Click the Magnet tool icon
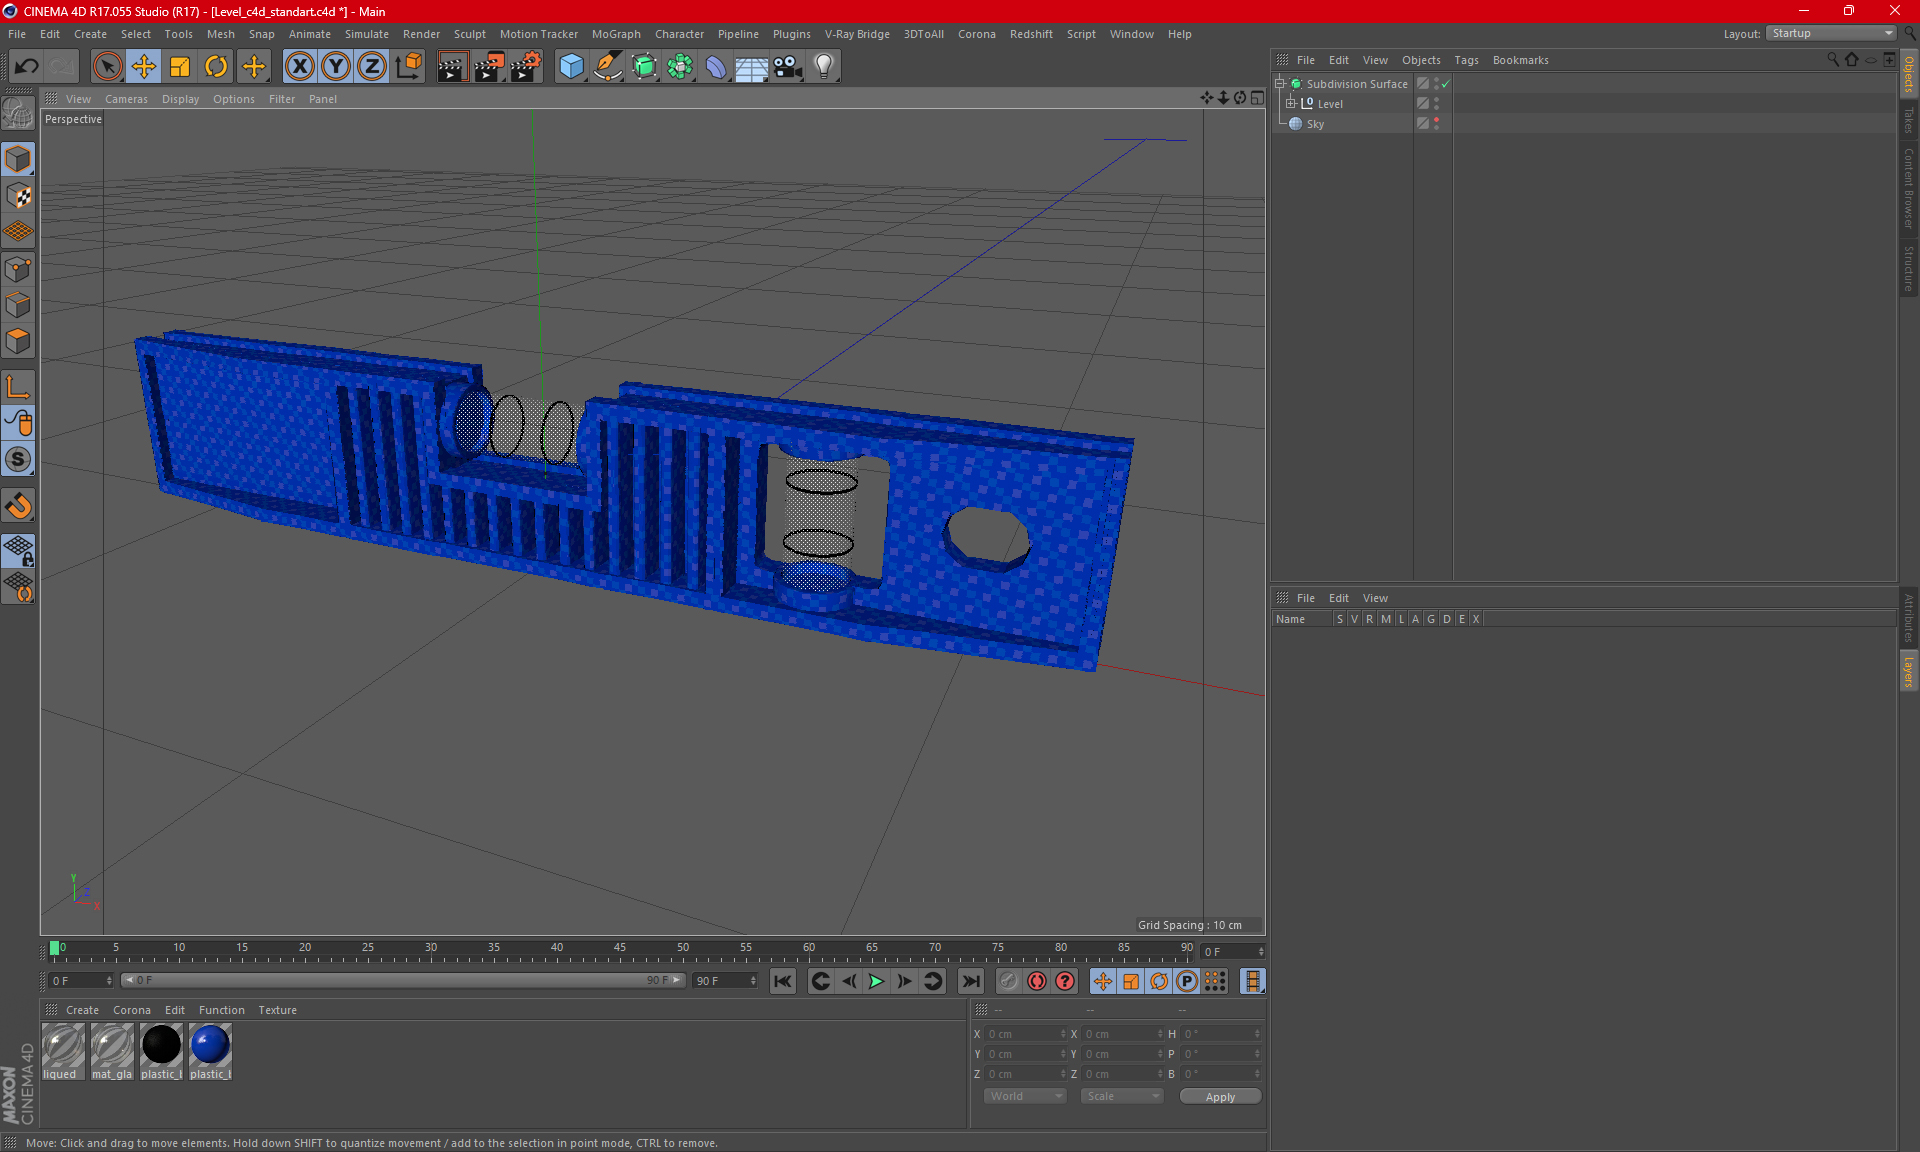This screenshot has width=1920, height=1152. [x=19, y=505]
